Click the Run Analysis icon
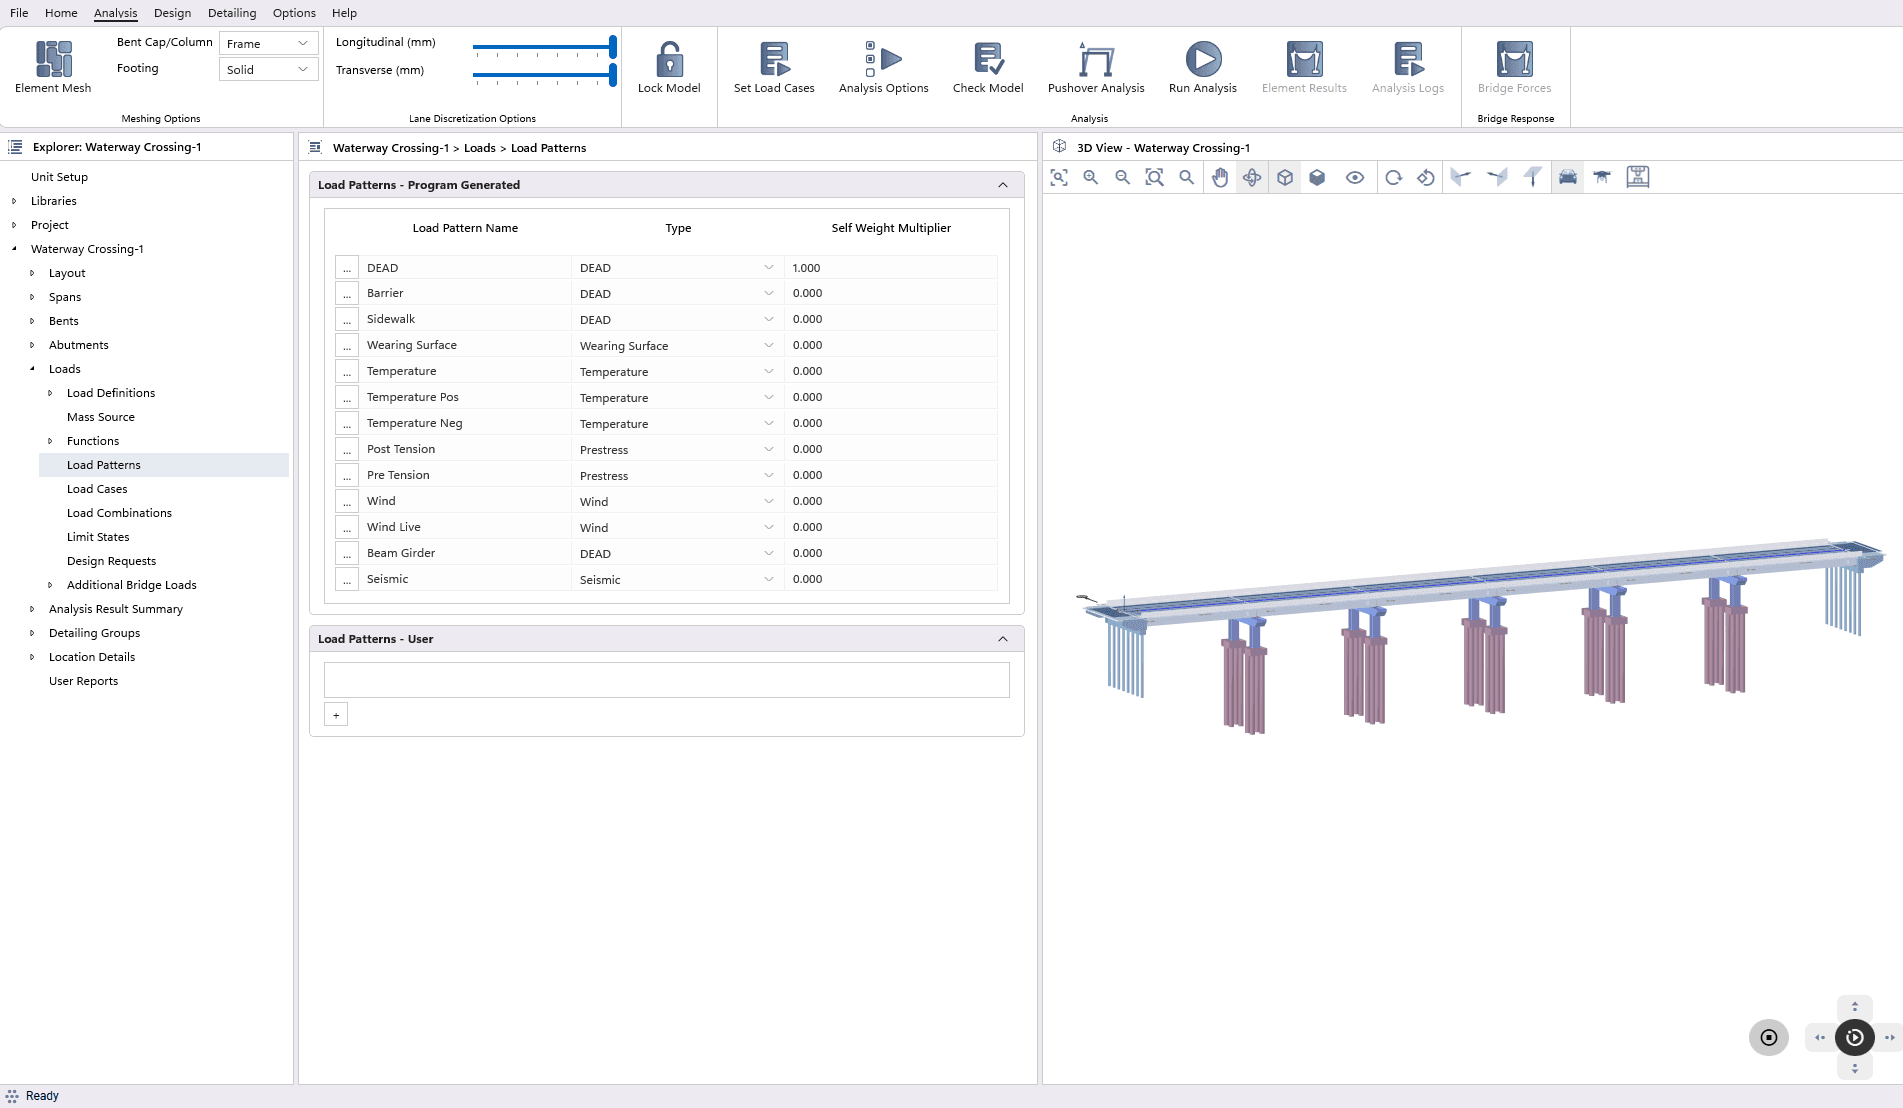The width and height of the screenshot is (1903, 1108). [1202, 60]
